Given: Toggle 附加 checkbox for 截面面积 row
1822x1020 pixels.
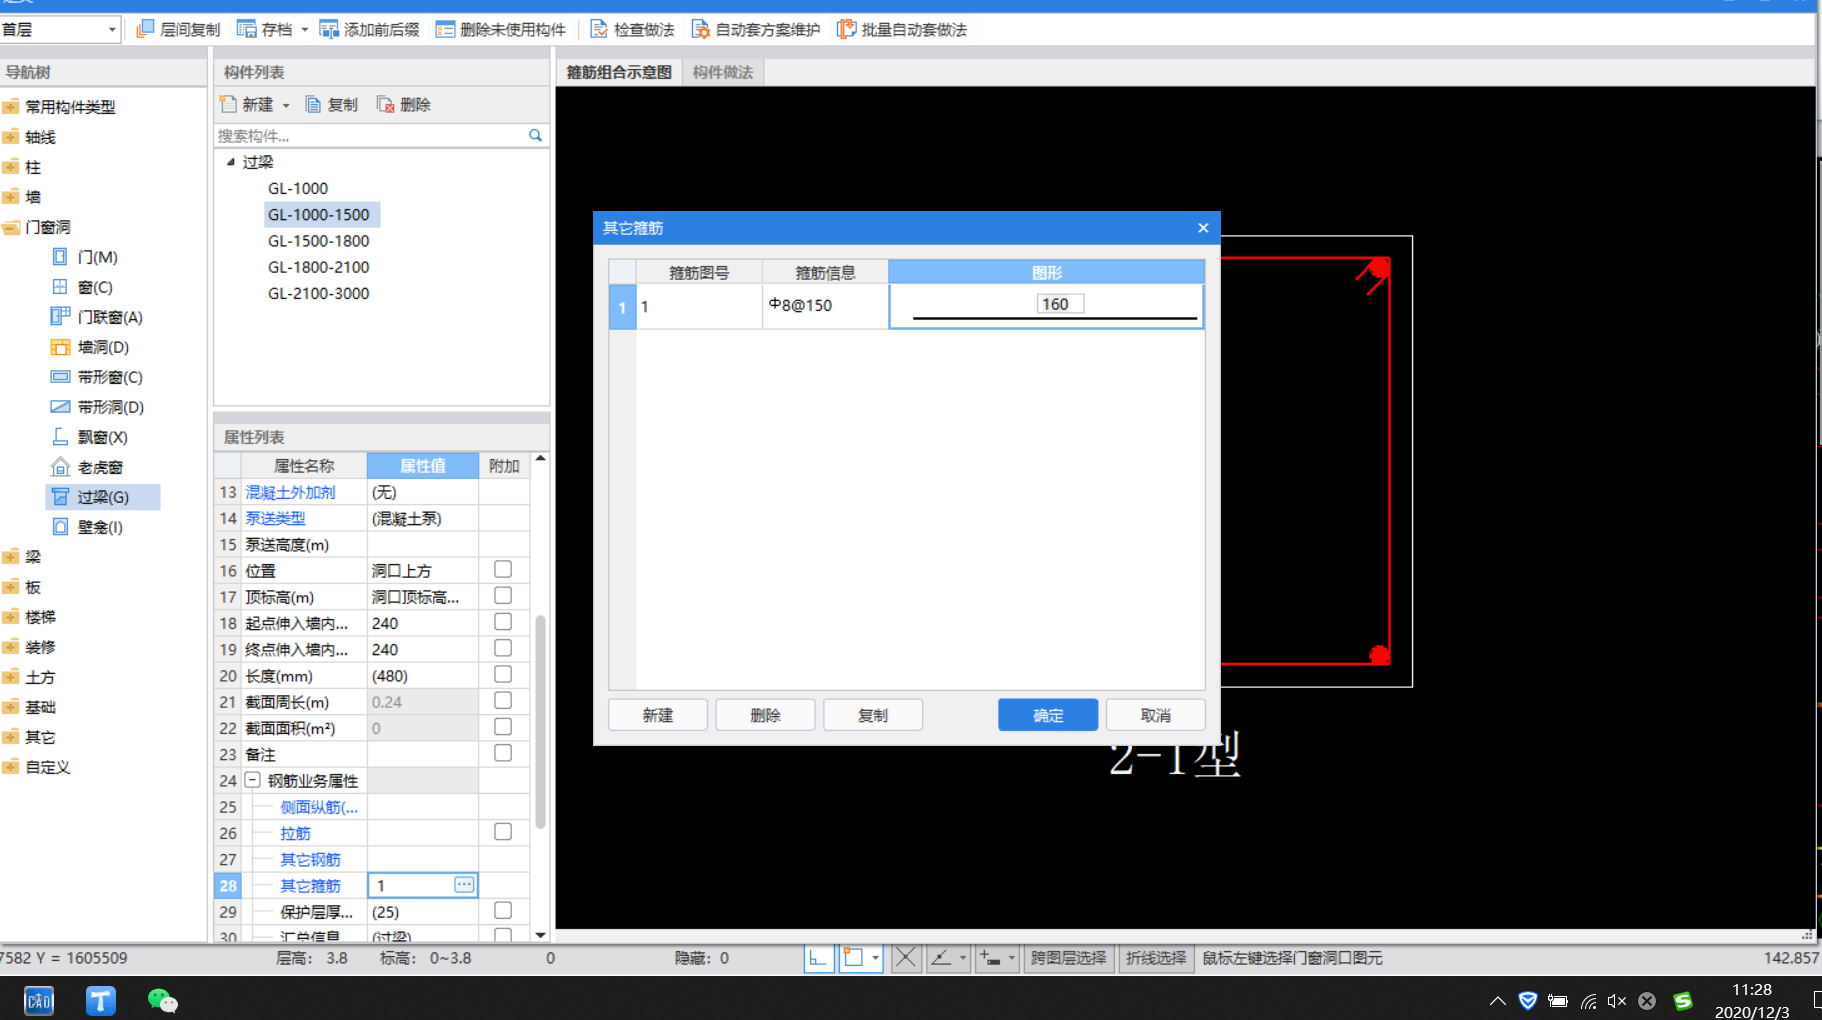Looking at the screenshot, I should [x=503, y=727].
